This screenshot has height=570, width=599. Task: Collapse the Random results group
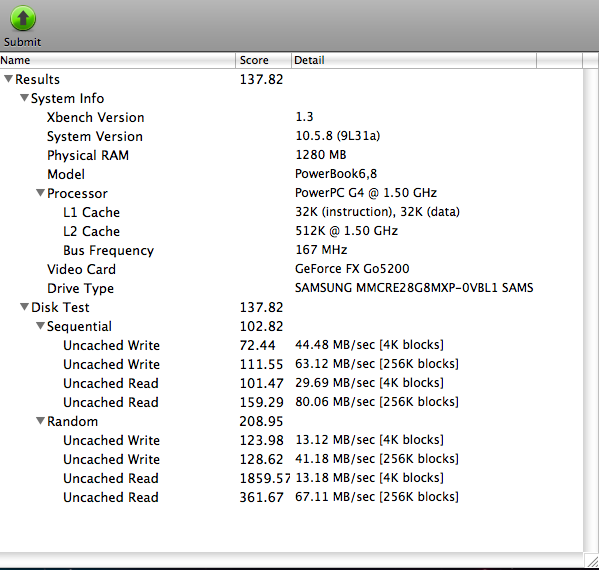[x=40, y=421]
